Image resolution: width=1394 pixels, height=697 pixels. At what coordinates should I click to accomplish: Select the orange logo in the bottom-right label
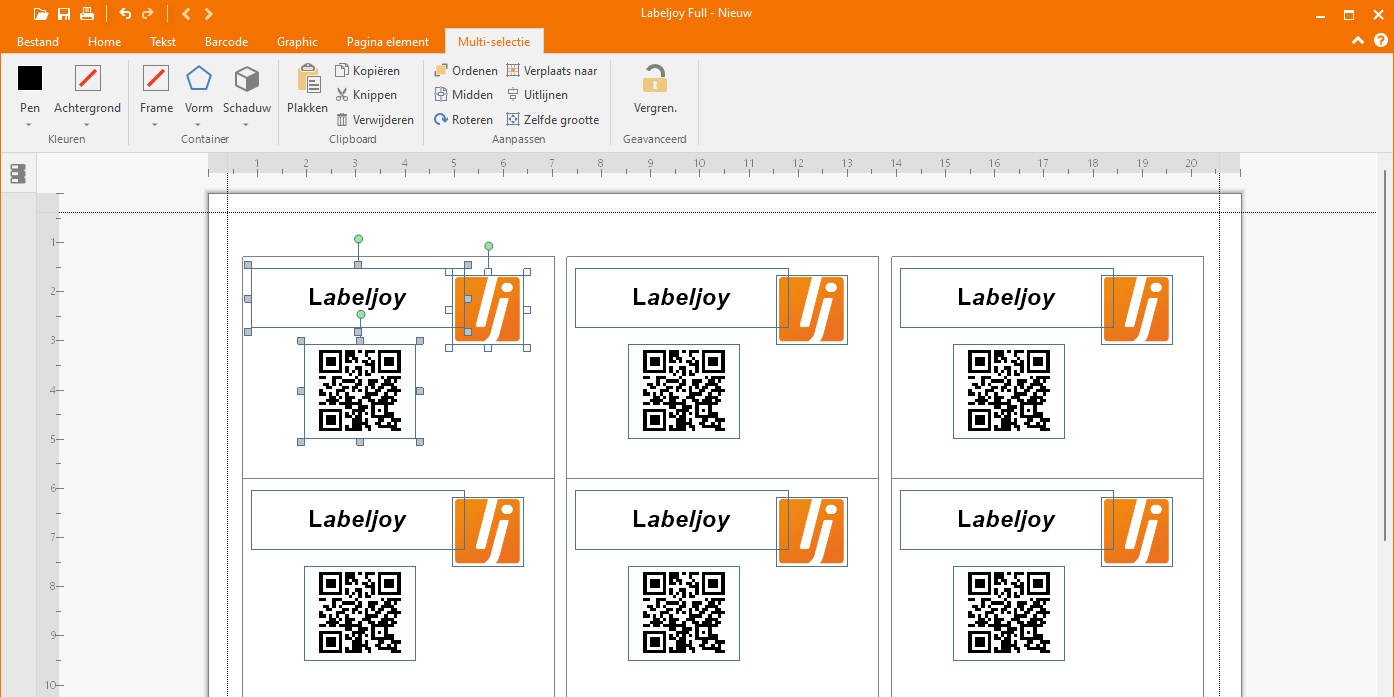[1137, 531]
